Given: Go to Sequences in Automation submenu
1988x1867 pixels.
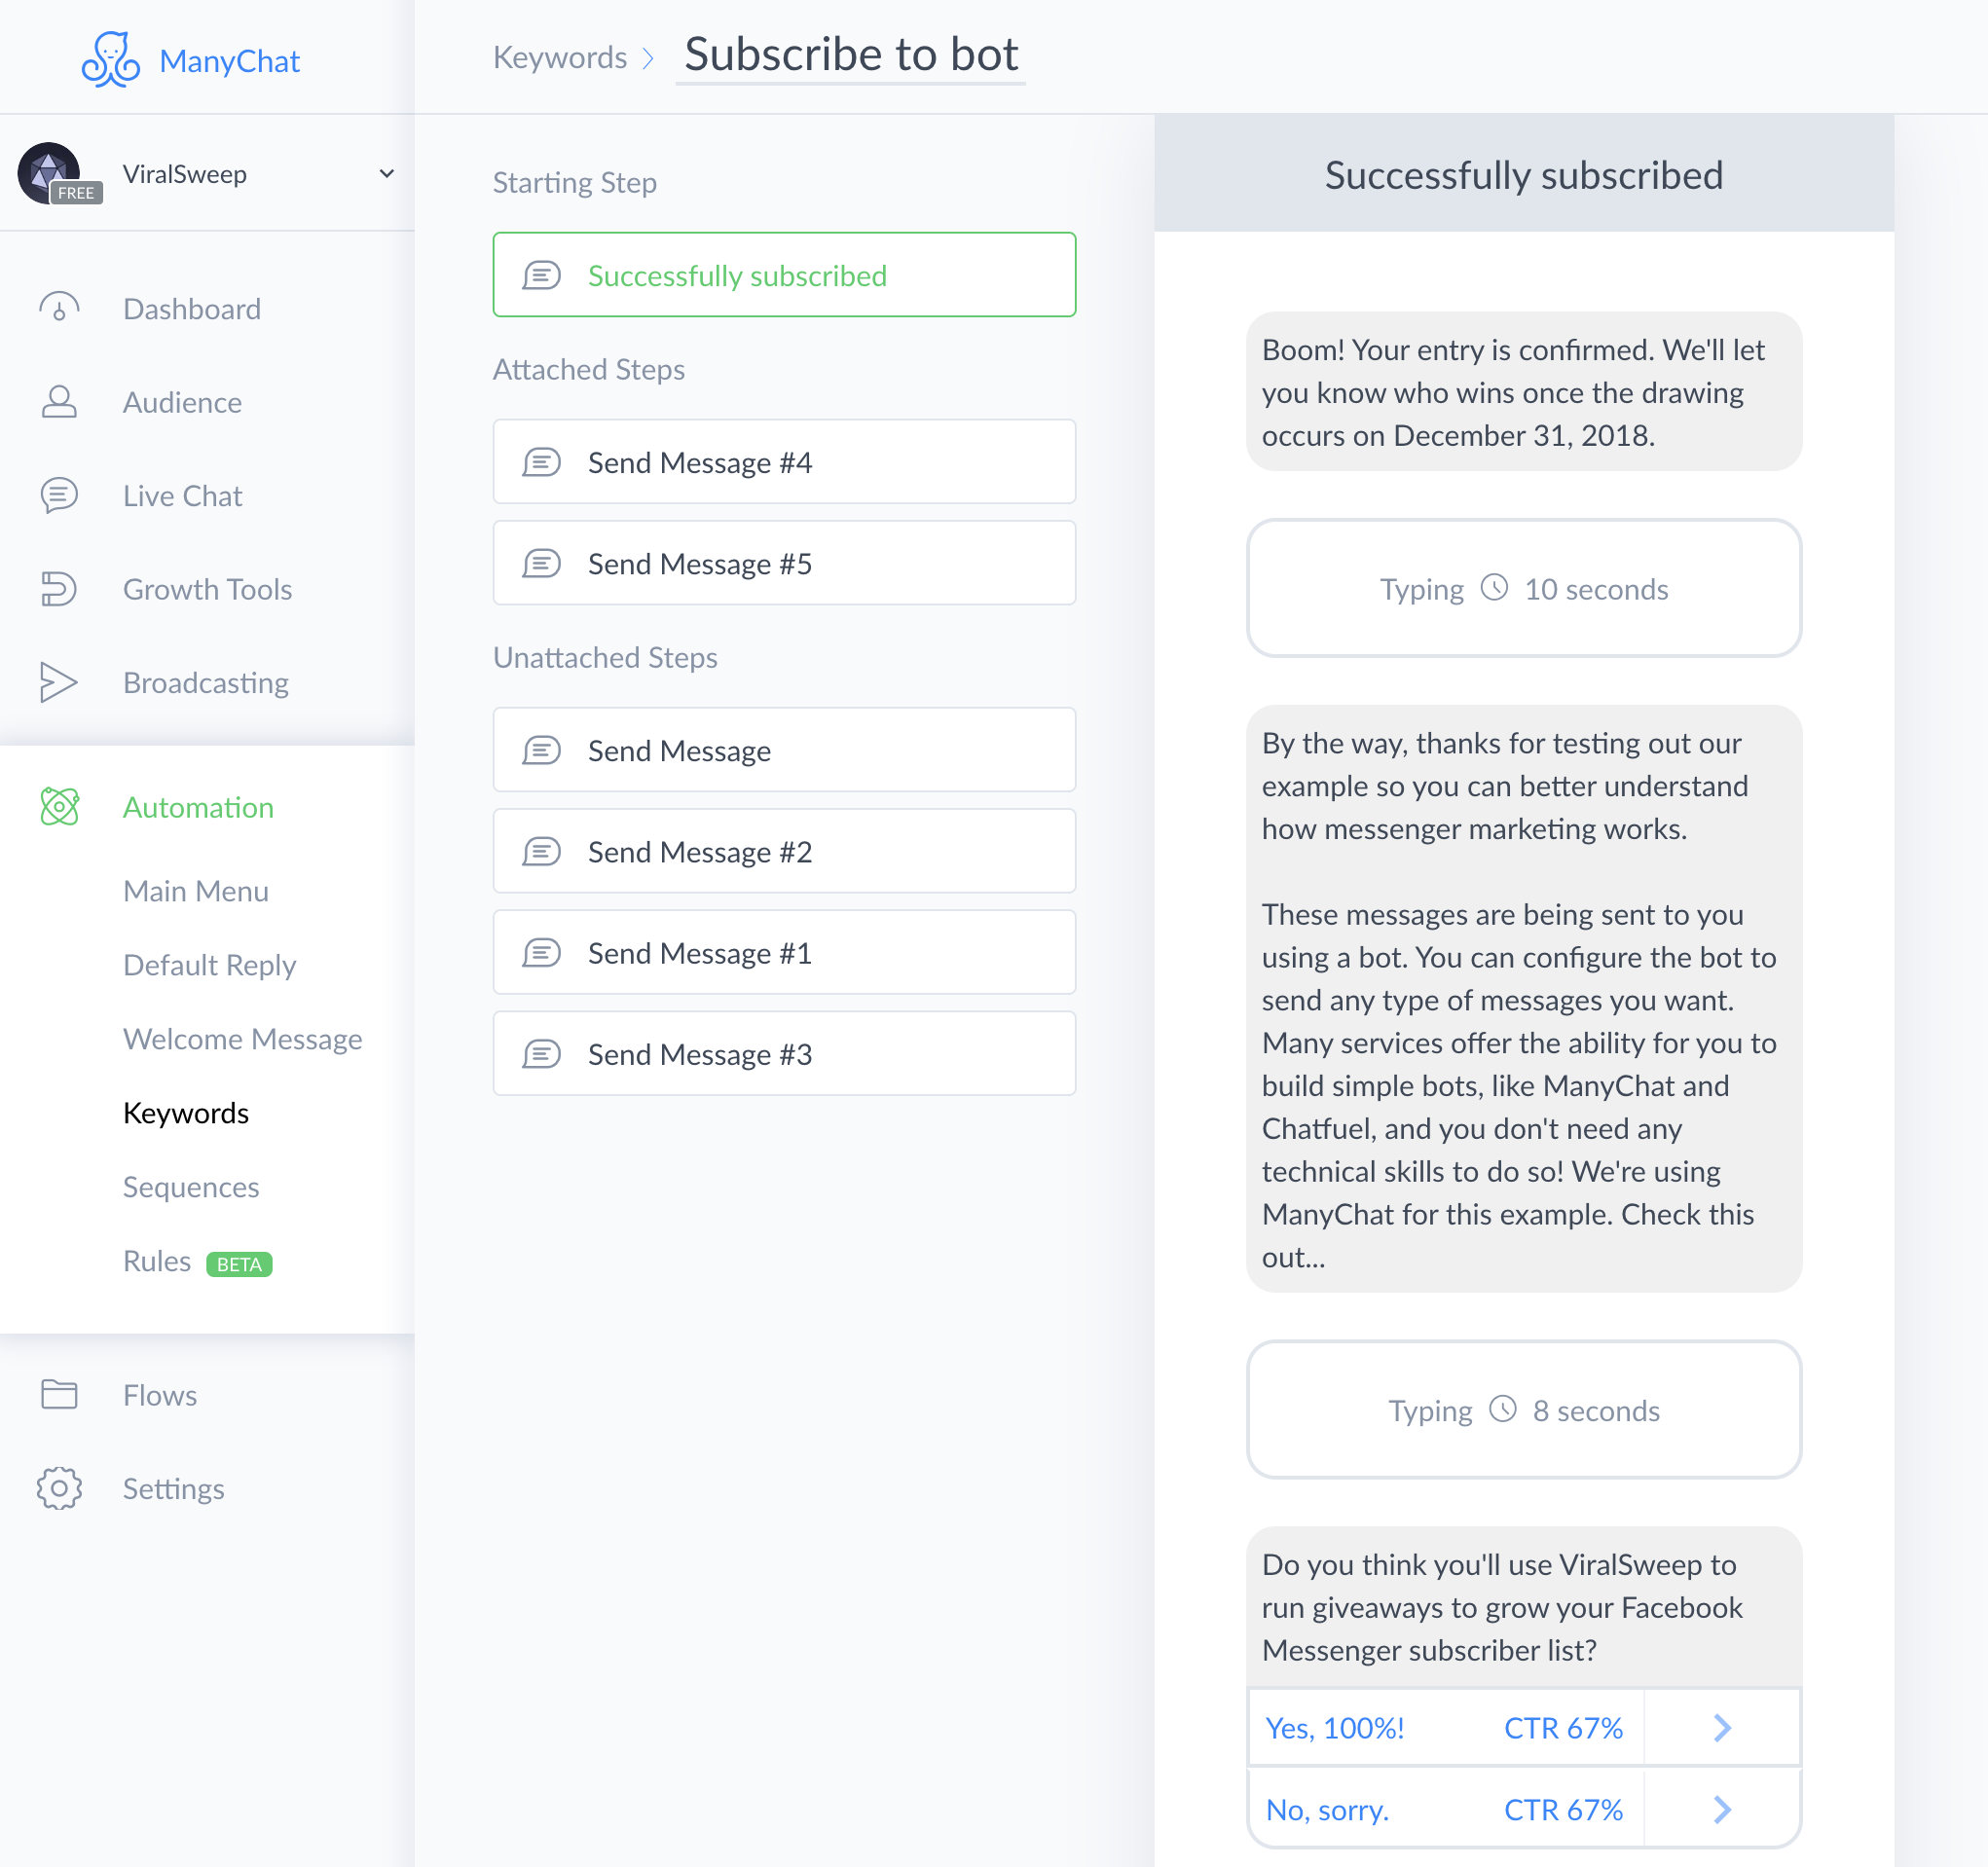Looking at the screenshot, I should tap(191, 1187).
